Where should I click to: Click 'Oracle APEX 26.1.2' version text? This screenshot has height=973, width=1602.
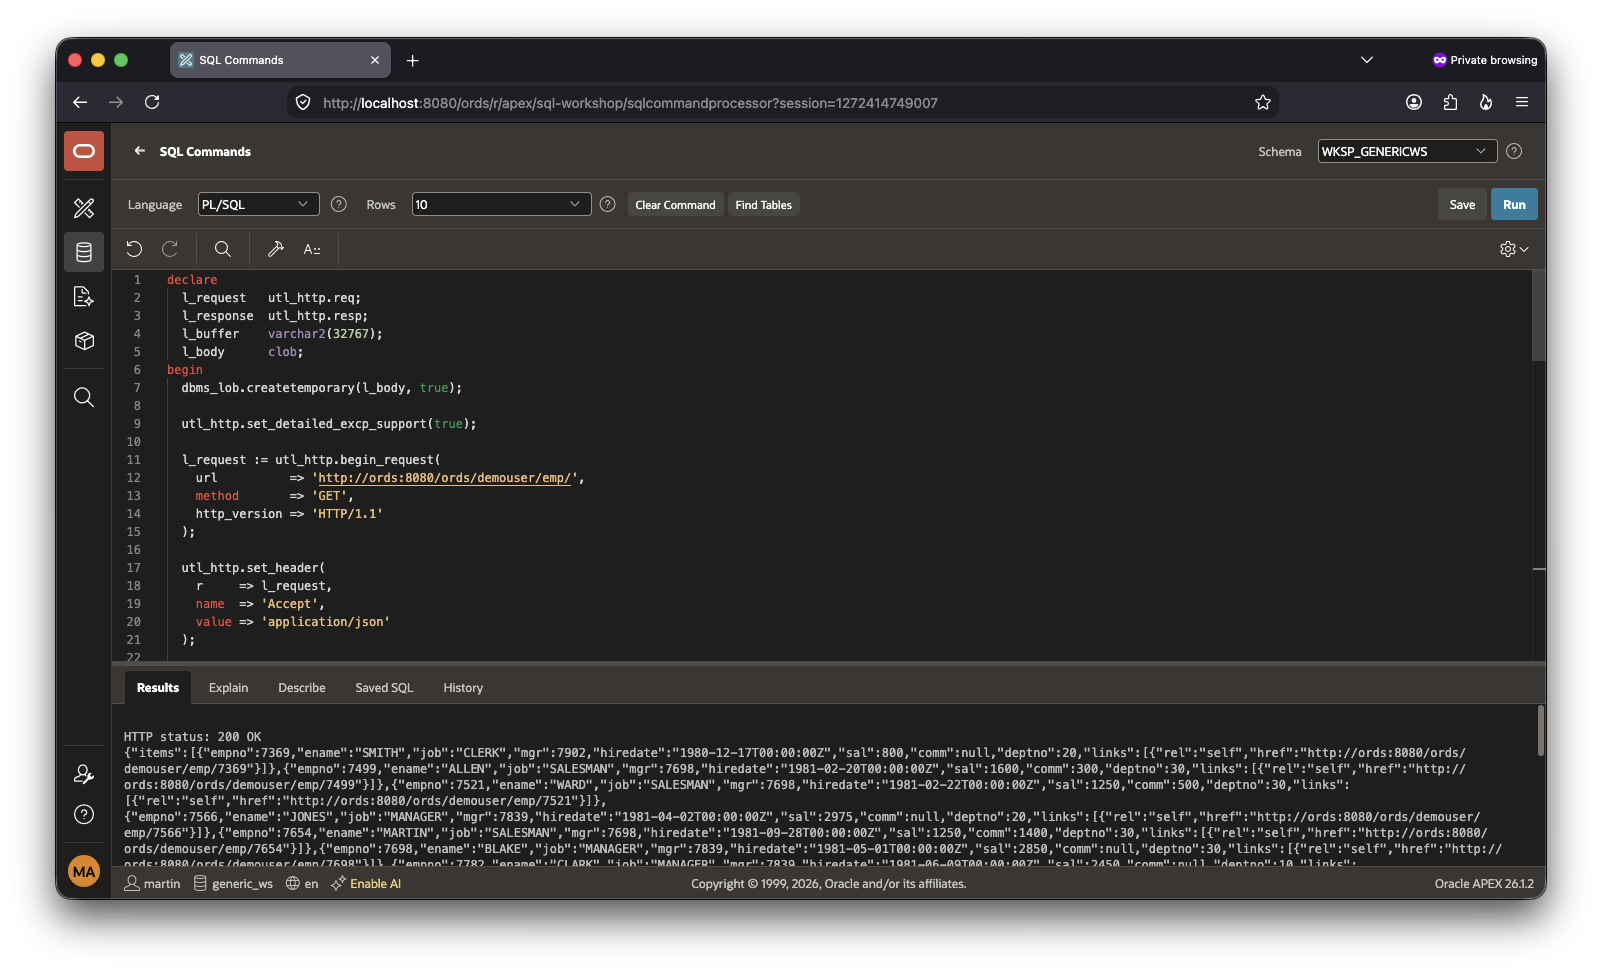point(1484,884)
